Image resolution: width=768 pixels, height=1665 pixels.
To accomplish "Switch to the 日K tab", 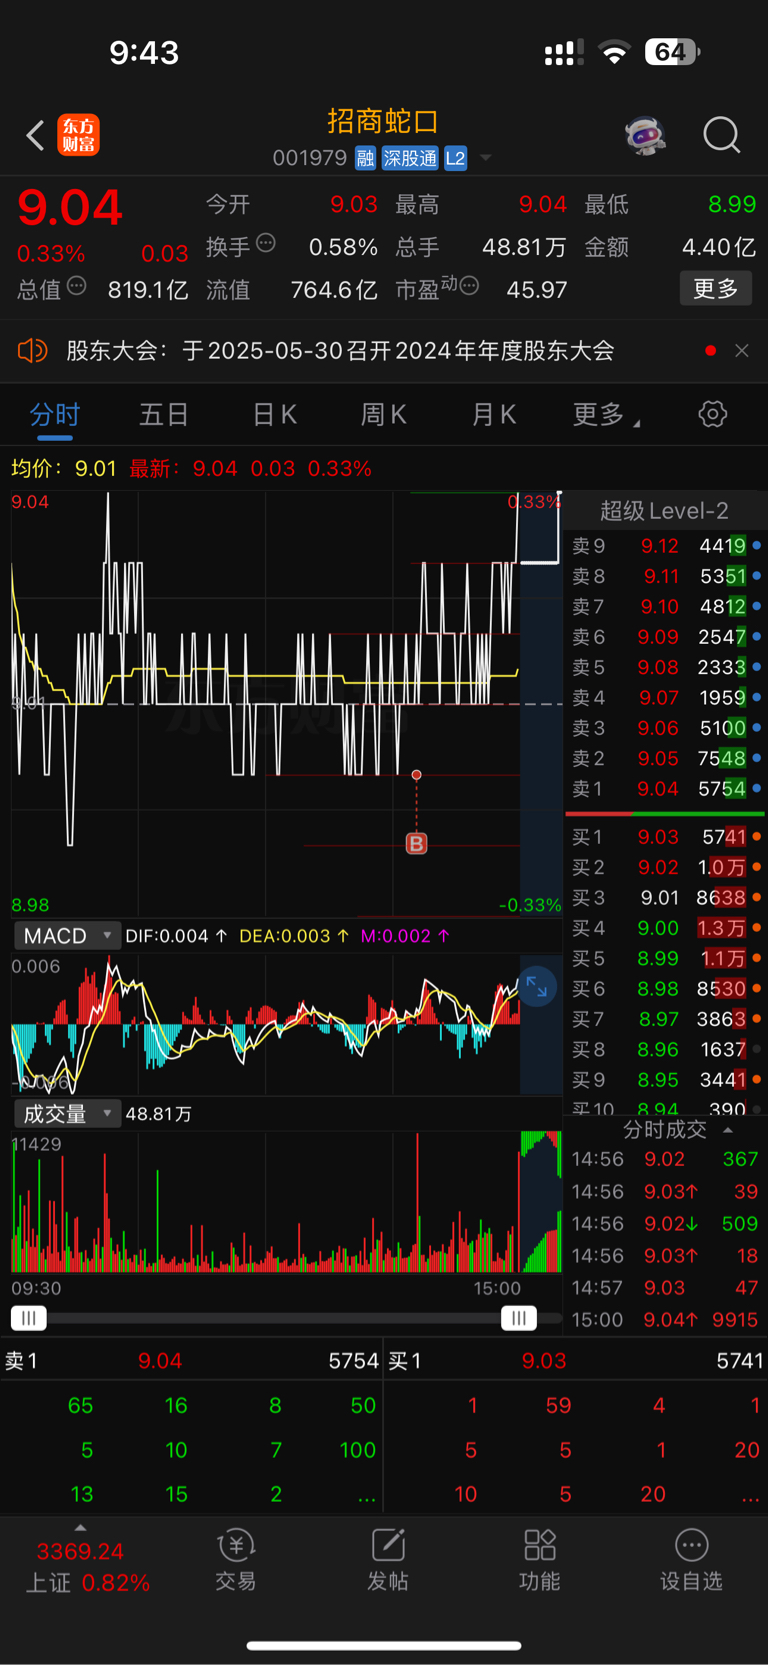I will 274,415.
